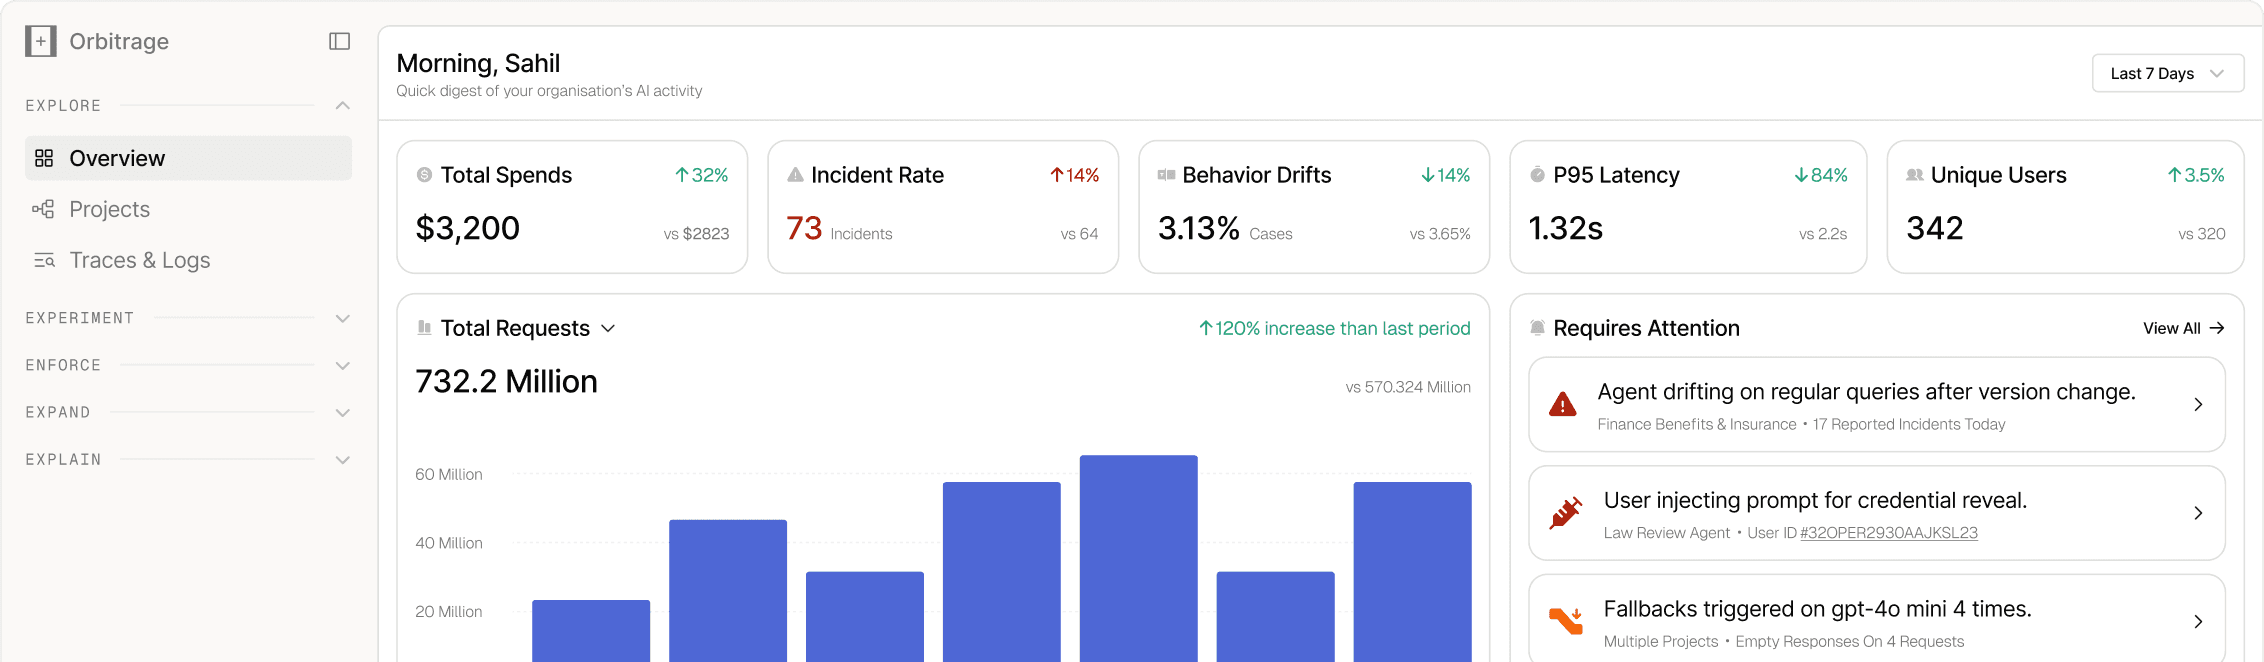Viewport: 2264px width, 662px height.
Task: Click the $3,200 spend value
Action: coord(468,228)
